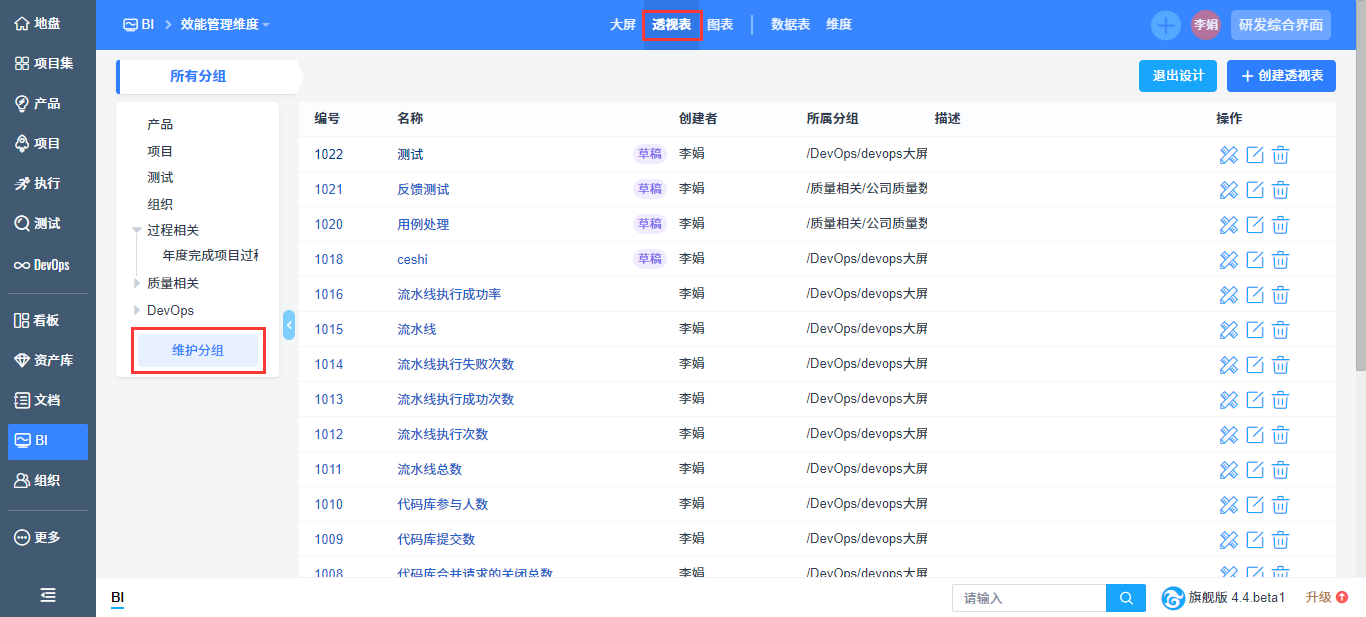
Task: Delete pivot table 1020 via trash icon
Action: pyautogui.click(x=1281, y=224)
